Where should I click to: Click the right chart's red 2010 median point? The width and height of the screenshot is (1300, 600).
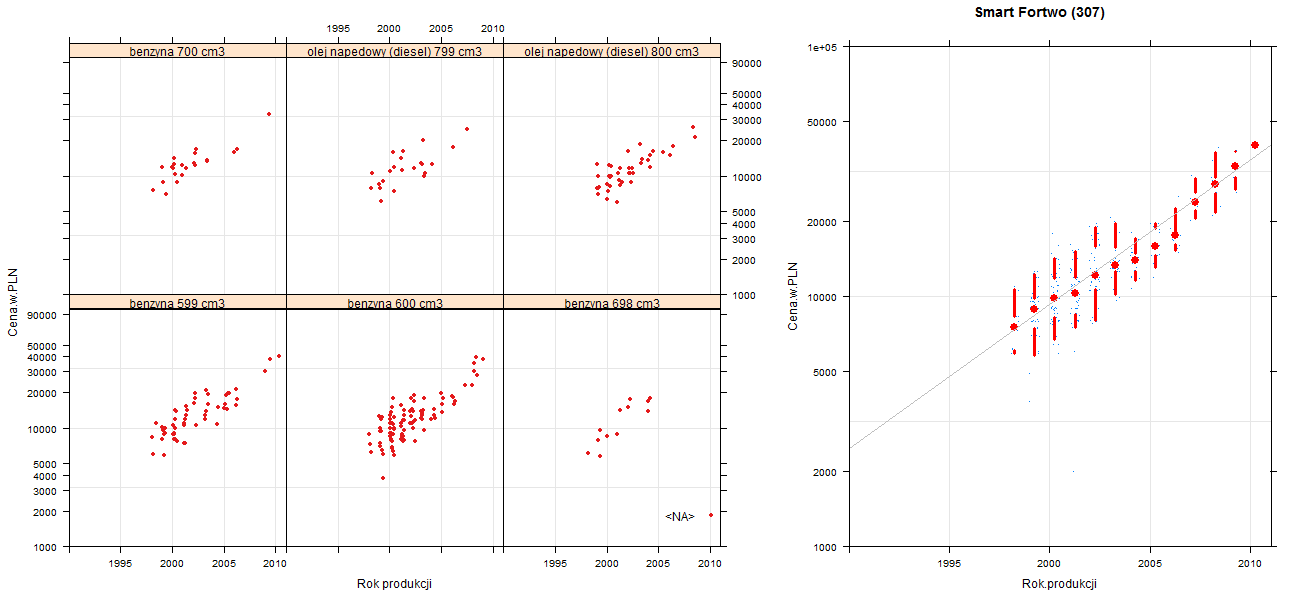1255,145
